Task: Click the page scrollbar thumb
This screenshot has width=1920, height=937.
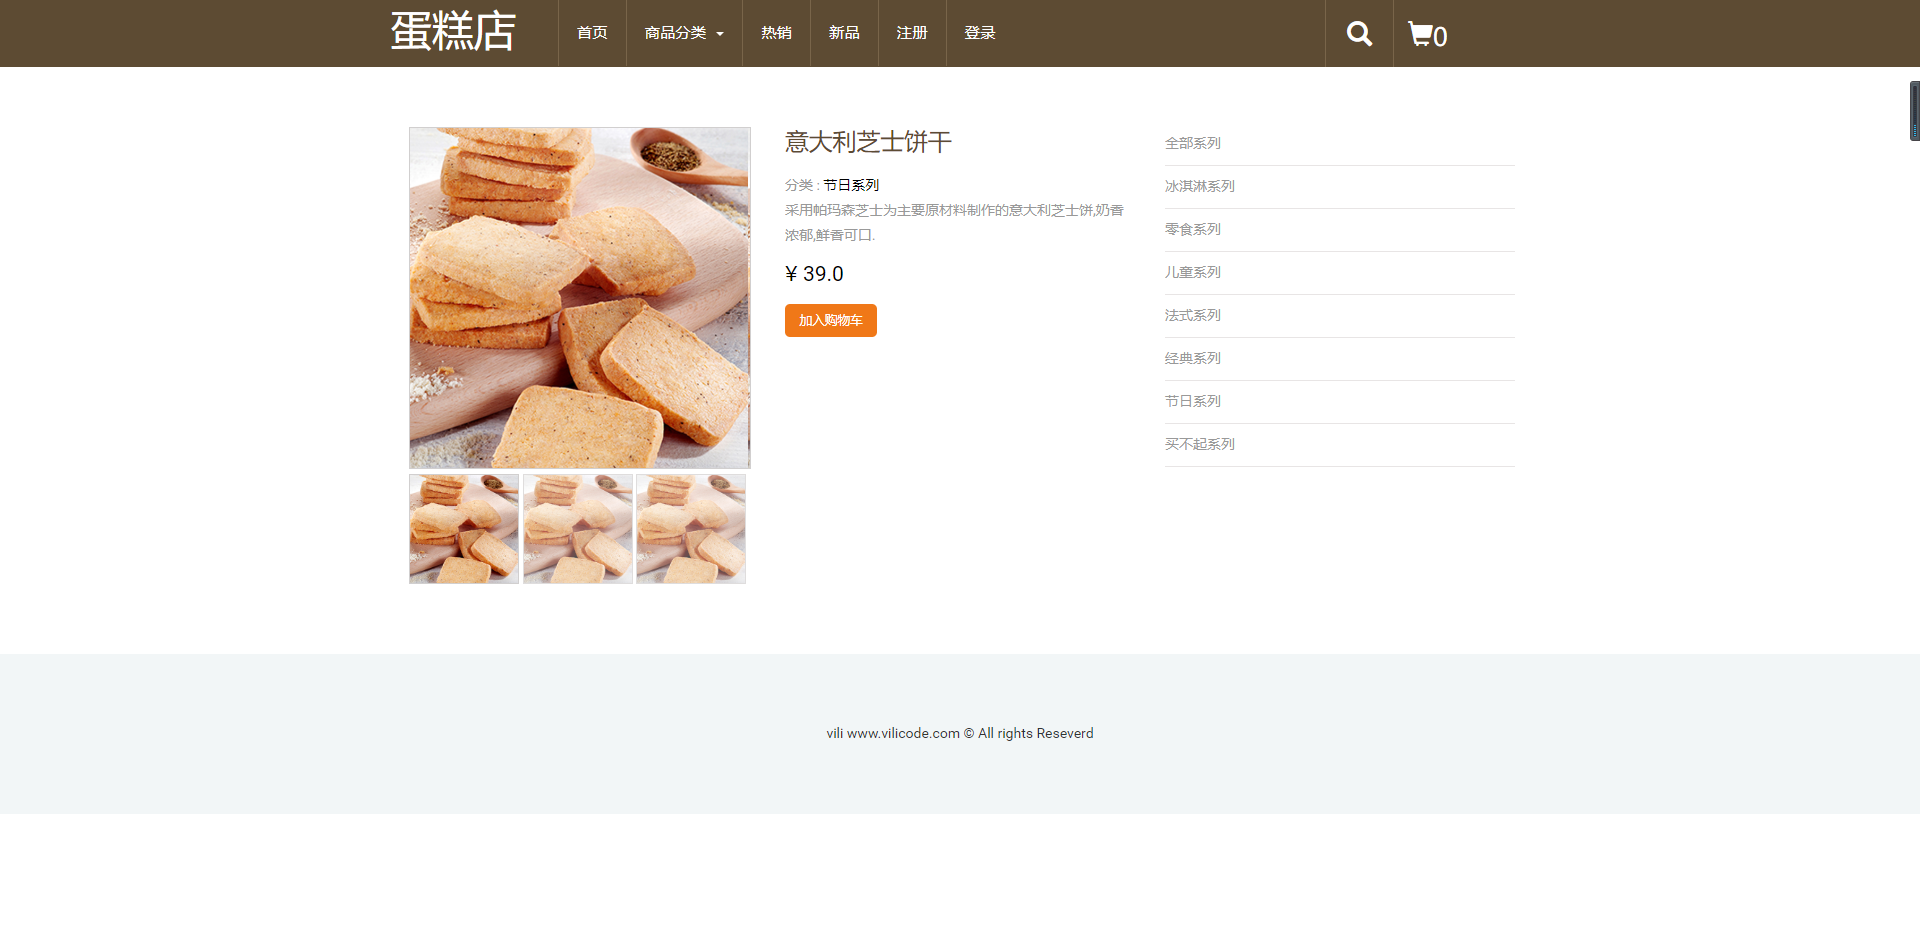Action: 1914,111
